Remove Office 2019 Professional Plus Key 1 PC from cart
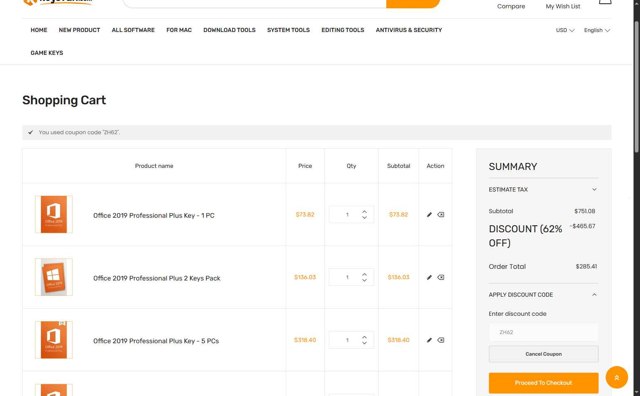This screenshot has height=396, width=640. pos(441,215)
